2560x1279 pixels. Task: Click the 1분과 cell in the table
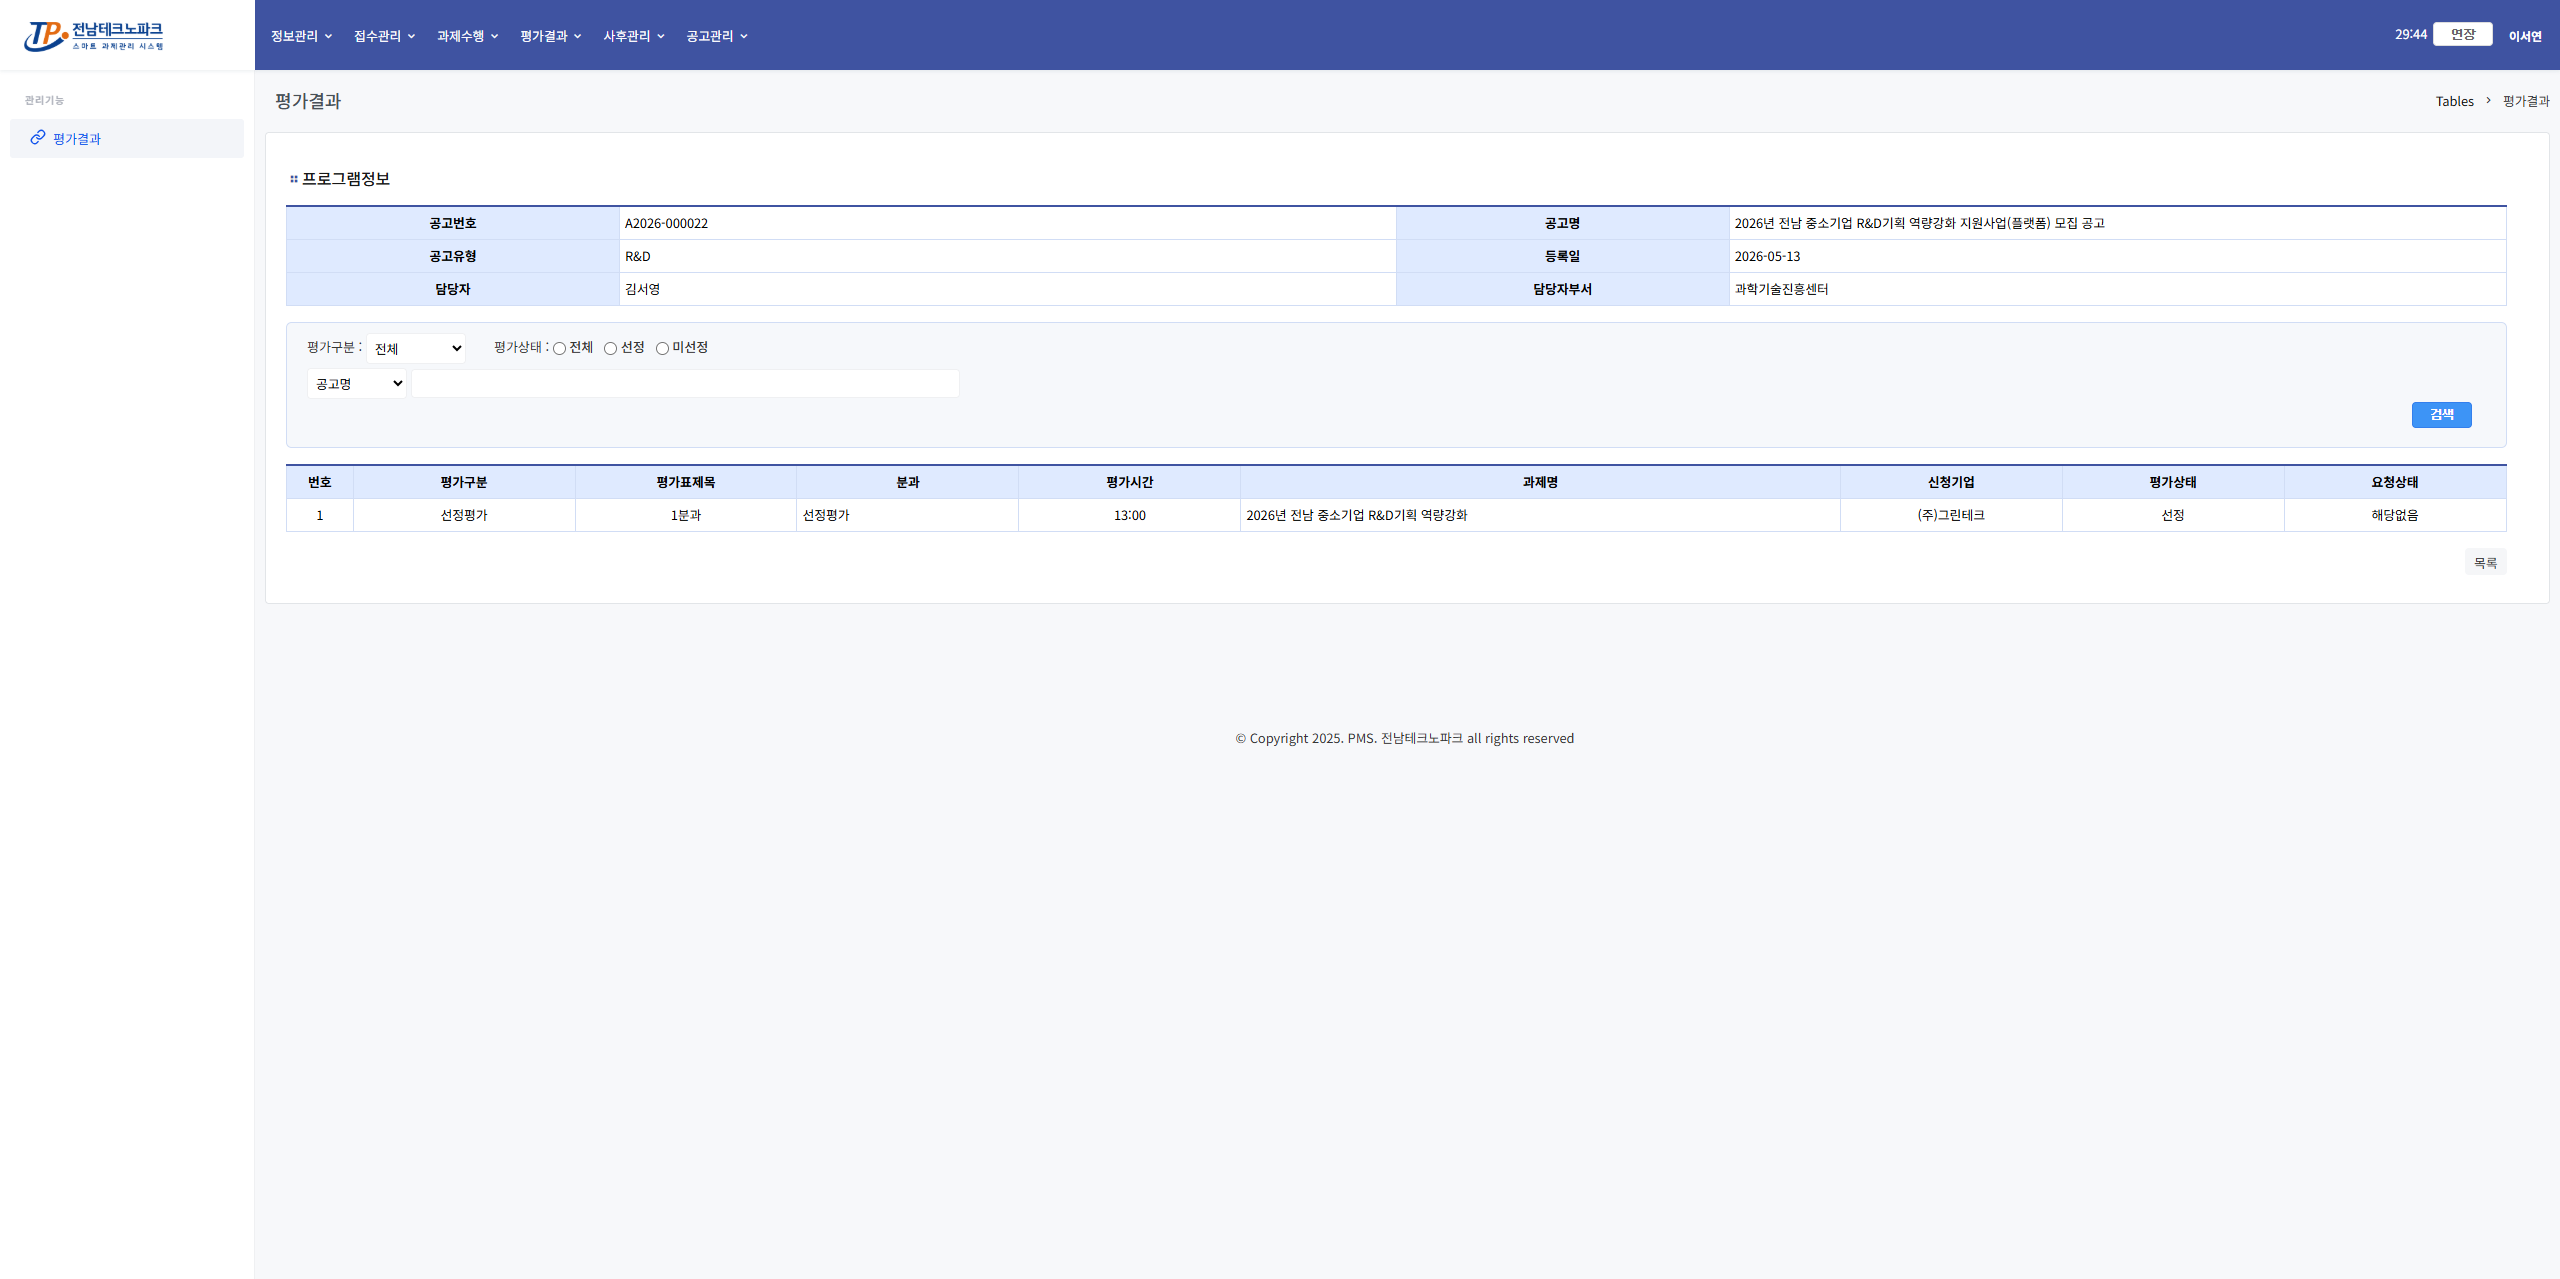pyautogui.click(x=686, y=515)
